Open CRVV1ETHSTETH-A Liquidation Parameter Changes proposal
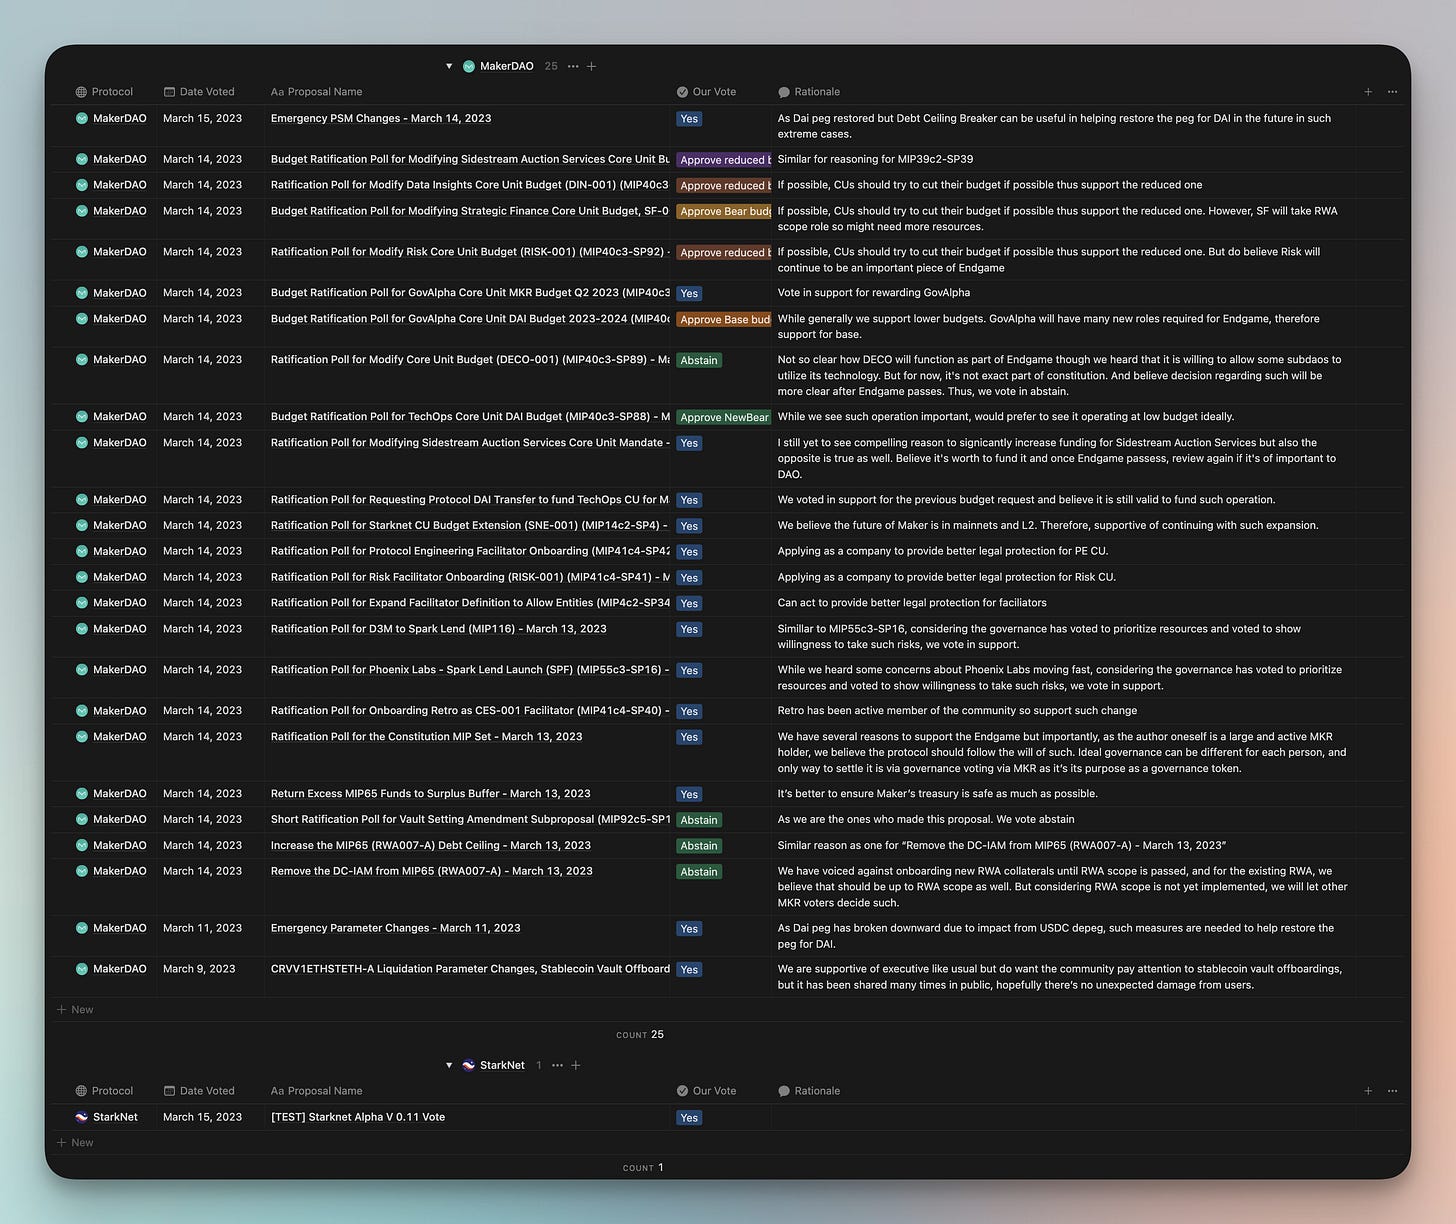The width and height of the screenshot is (1456, 1224). point(470,969)
